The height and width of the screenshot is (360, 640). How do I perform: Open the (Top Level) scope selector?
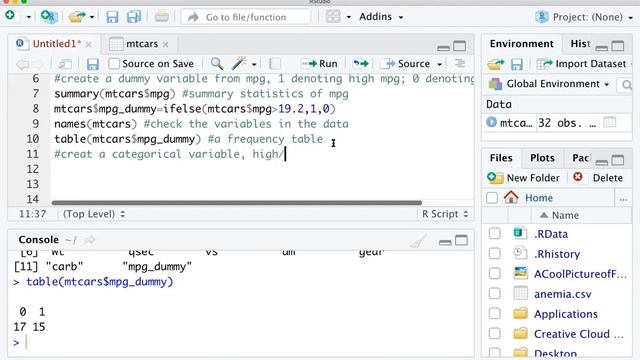pos(94,214)
